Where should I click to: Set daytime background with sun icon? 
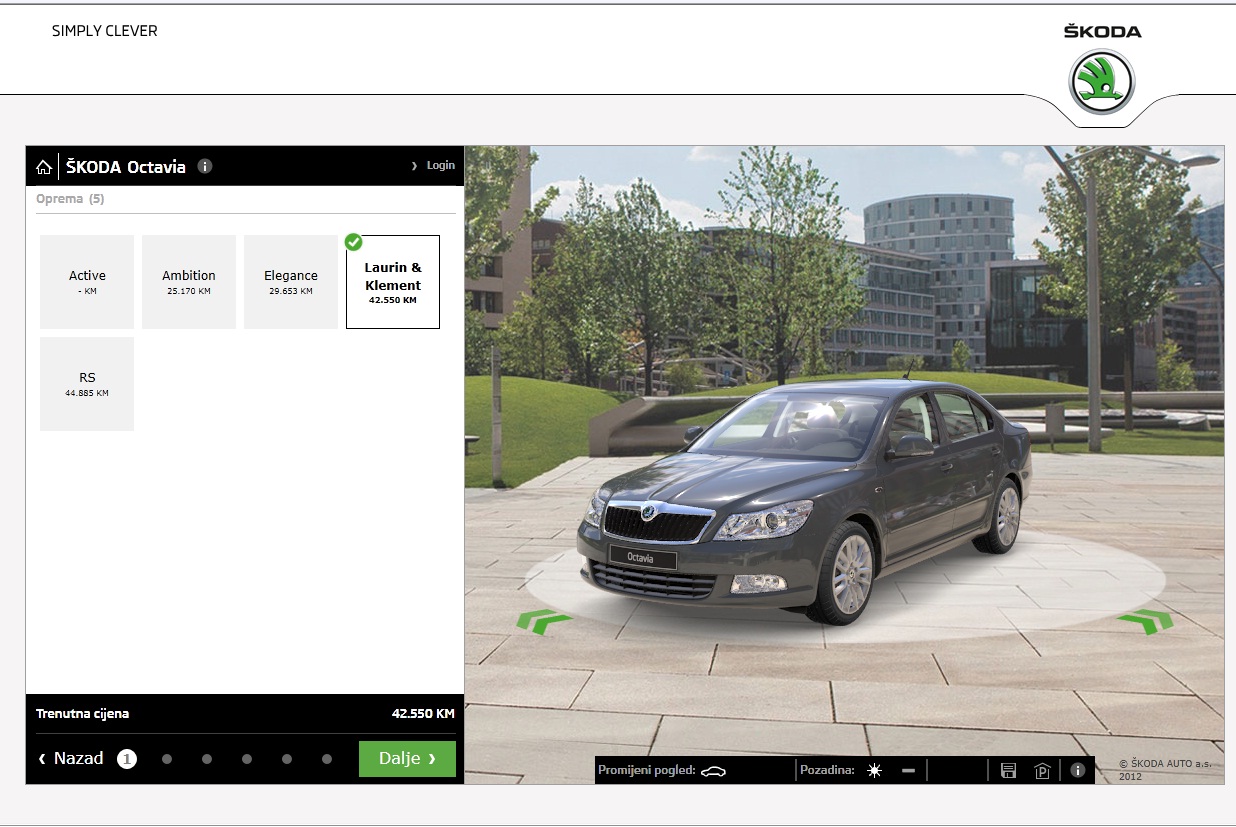pyautogui.click(x=875, y=771)
